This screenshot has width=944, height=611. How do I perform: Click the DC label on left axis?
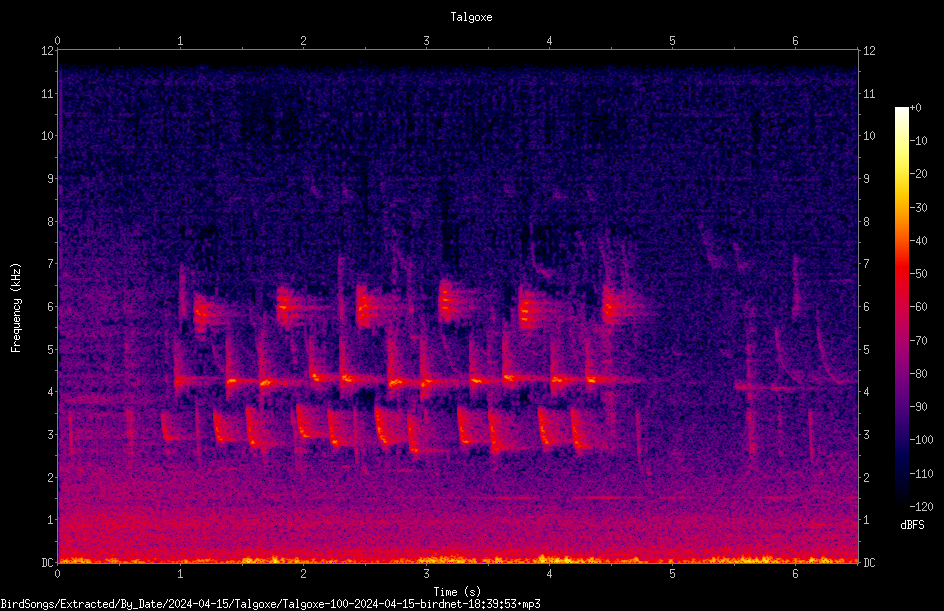pyautogui.click(x=48, y=562)
